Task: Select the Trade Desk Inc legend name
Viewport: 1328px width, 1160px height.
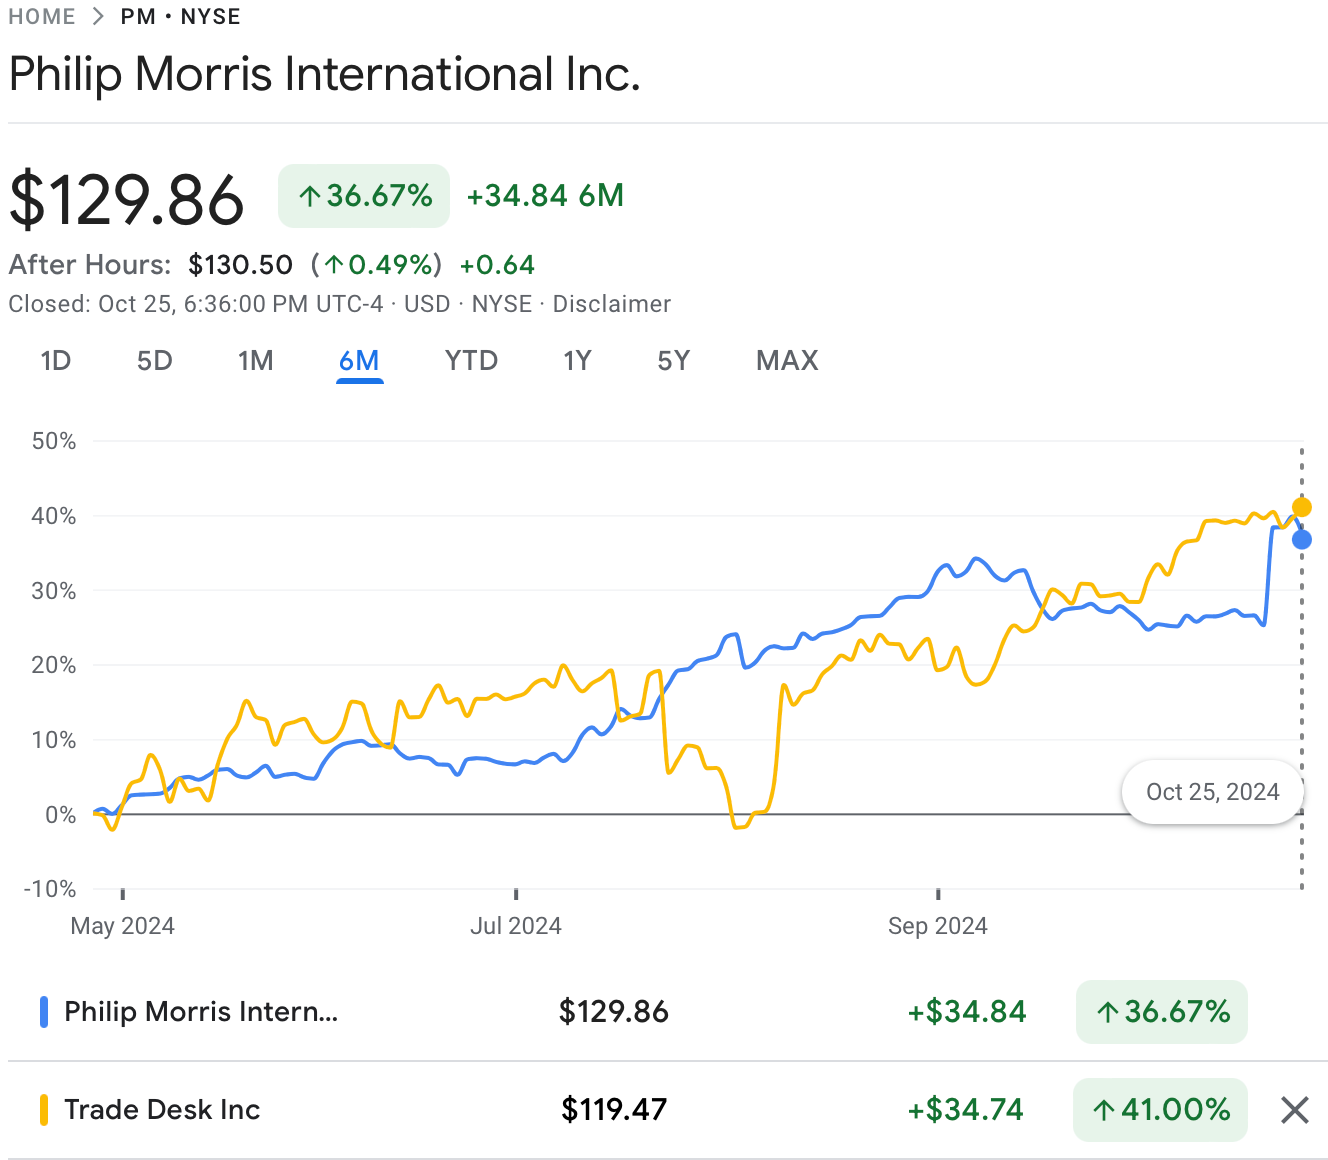Action: click(x=162, y=1110)
